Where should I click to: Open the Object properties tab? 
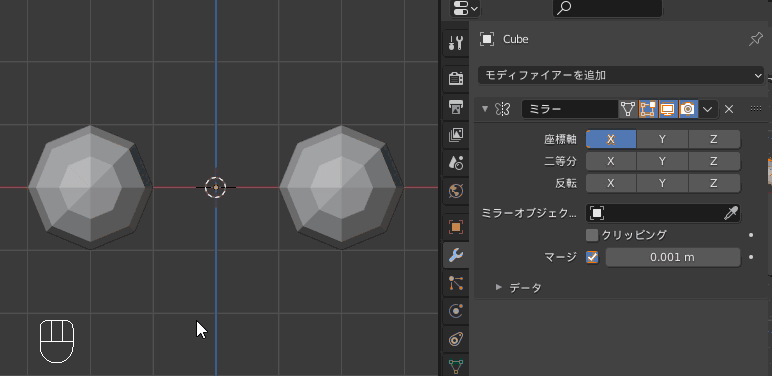(456, 227)
